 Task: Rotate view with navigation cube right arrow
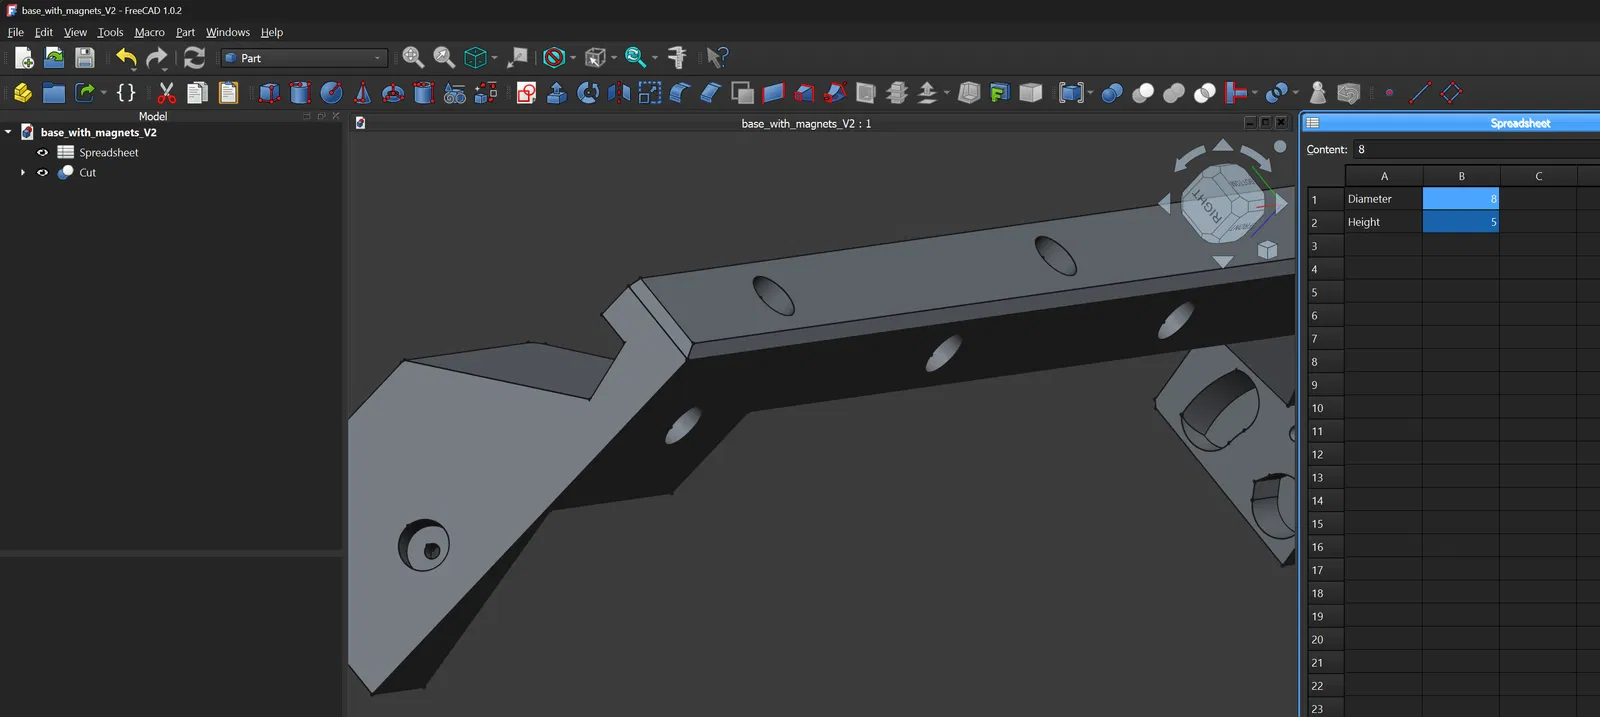(x=1282, y=204)
